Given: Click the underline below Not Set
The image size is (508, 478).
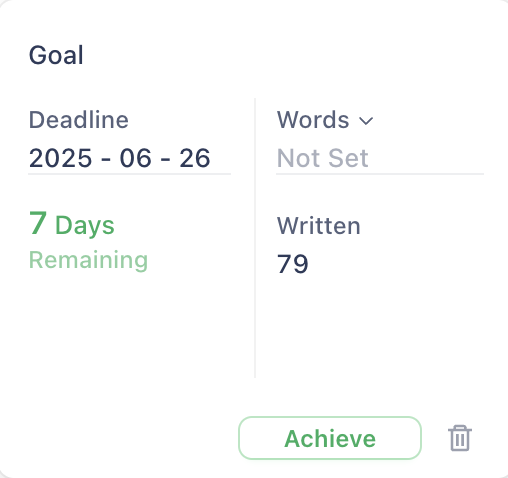Looking at the screenshot, I should point(380,174).
